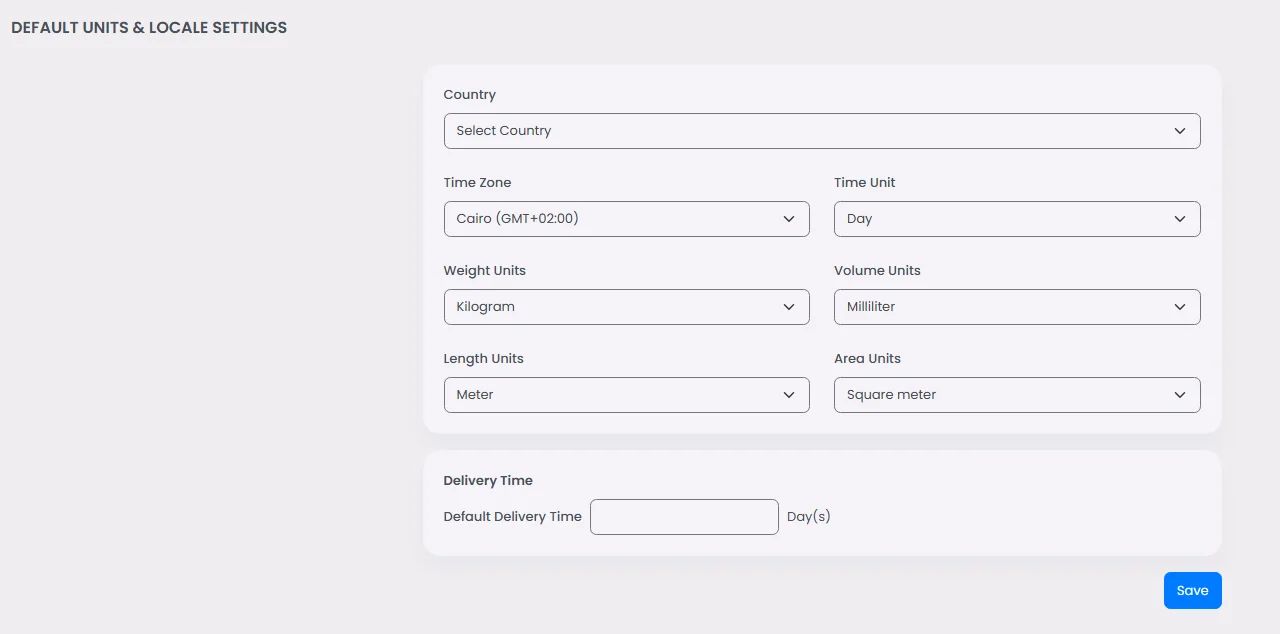Expand the Length Units dropdown showing Meter
The image size is (1280, 634).
click(x=626, y=395)
